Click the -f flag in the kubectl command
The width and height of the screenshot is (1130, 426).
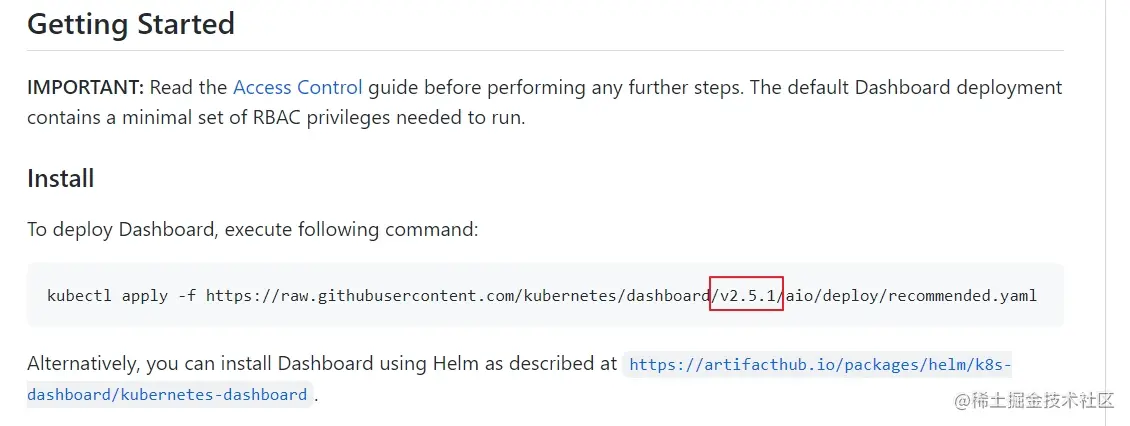187,296
